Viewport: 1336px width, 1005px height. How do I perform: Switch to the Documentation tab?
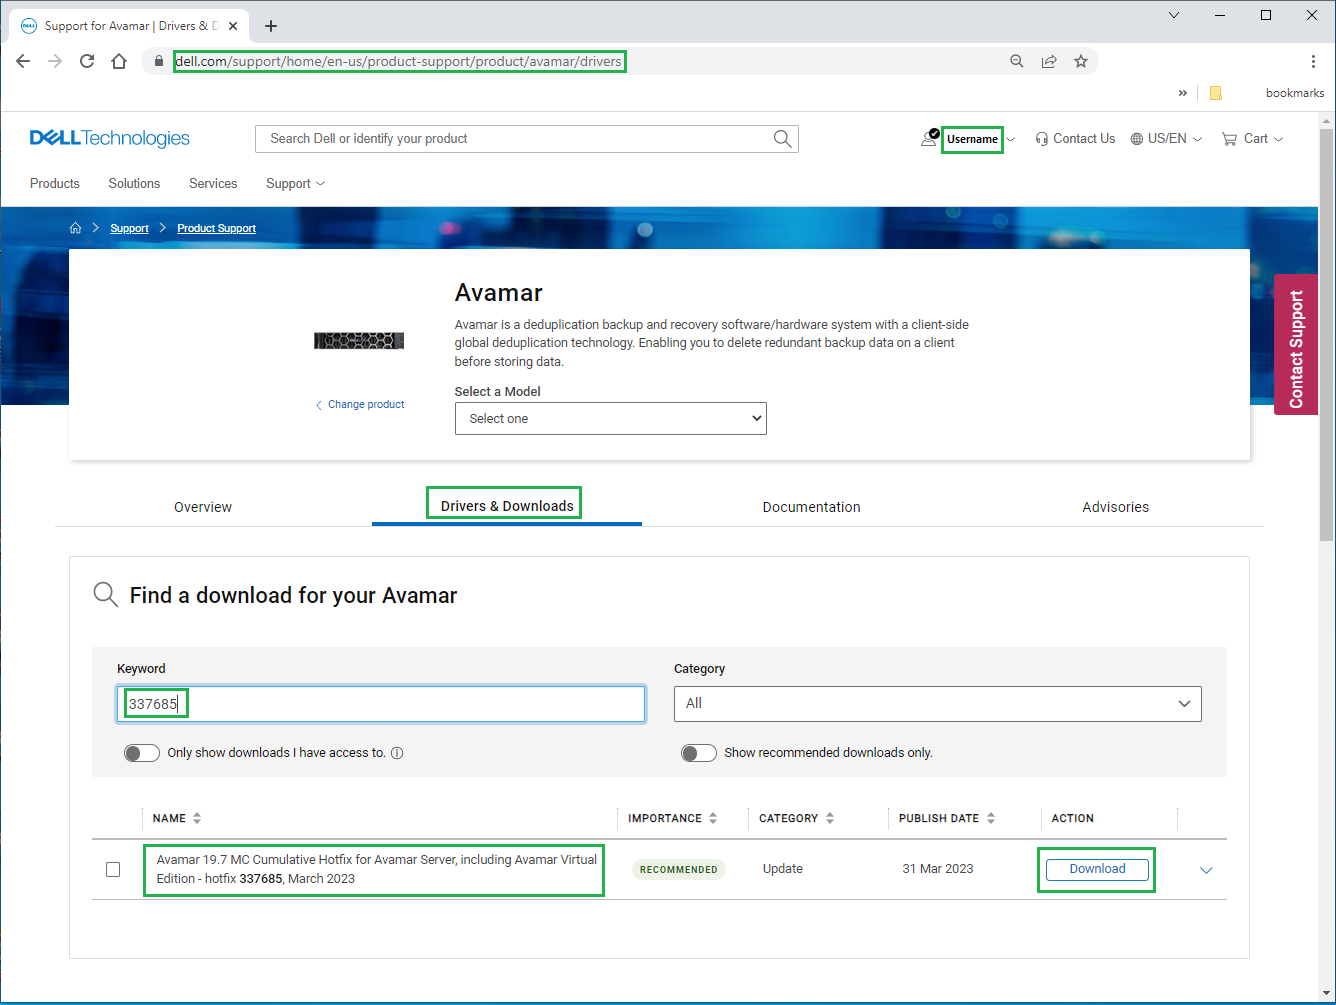pos(811,507)
